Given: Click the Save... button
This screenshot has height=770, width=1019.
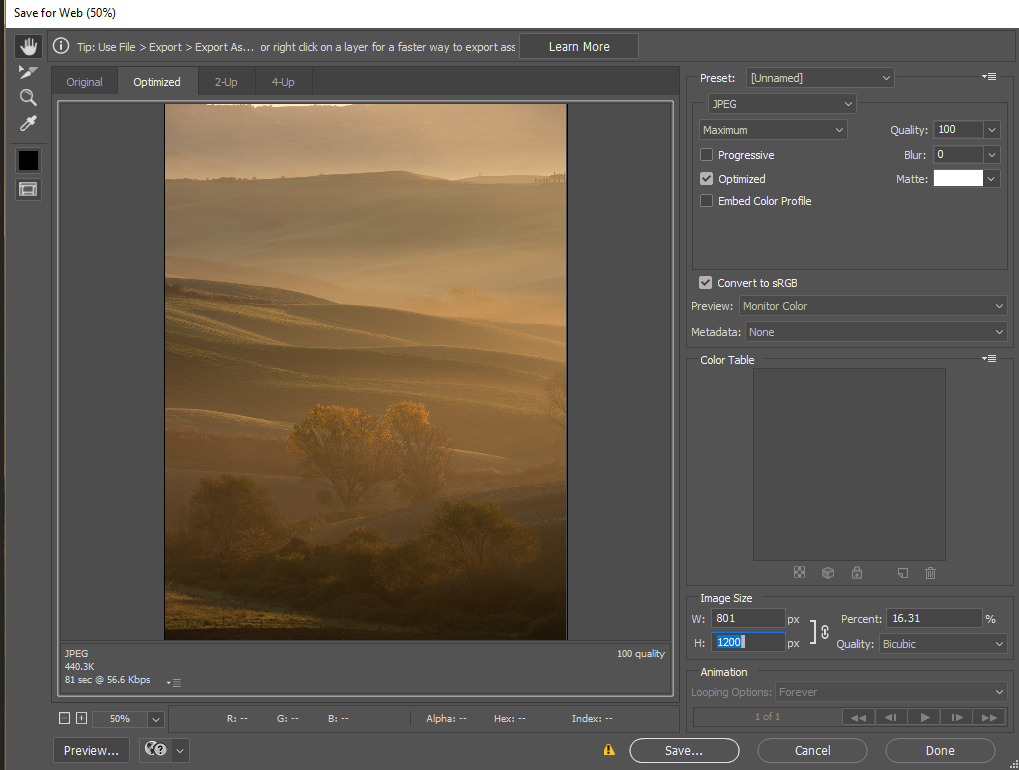Looking at the screenshot, I should (x=684, y=750).
